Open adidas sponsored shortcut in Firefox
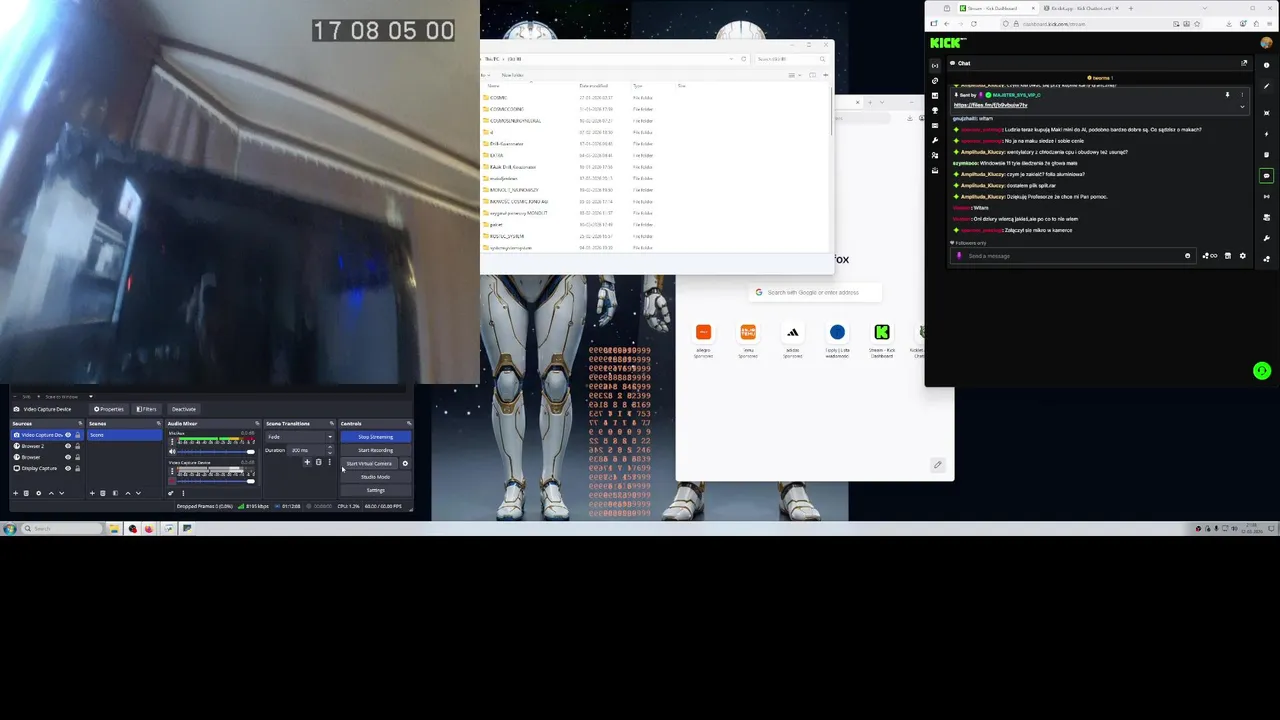The width and height of the screenshot is (1280, 720). [x=792, y=338]
